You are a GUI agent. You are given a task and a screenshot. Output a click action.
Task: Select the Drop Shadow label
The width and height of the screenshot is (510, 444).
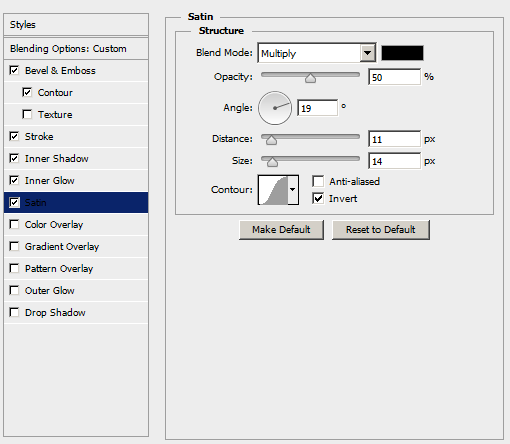click(x=55, y=313)
